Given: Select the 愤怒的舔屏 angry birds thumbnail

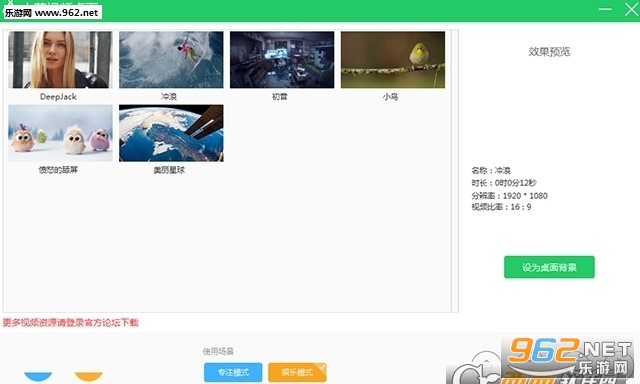Looking at the screenshot, I should (x=60, y=133).
